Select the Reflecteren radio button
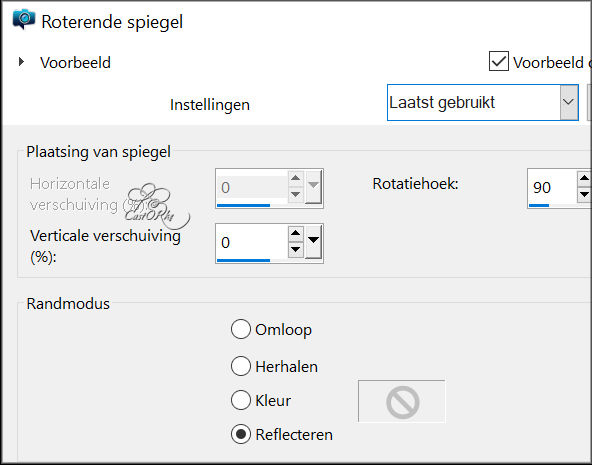The image size is (592, 465). (x=241, y=434)
